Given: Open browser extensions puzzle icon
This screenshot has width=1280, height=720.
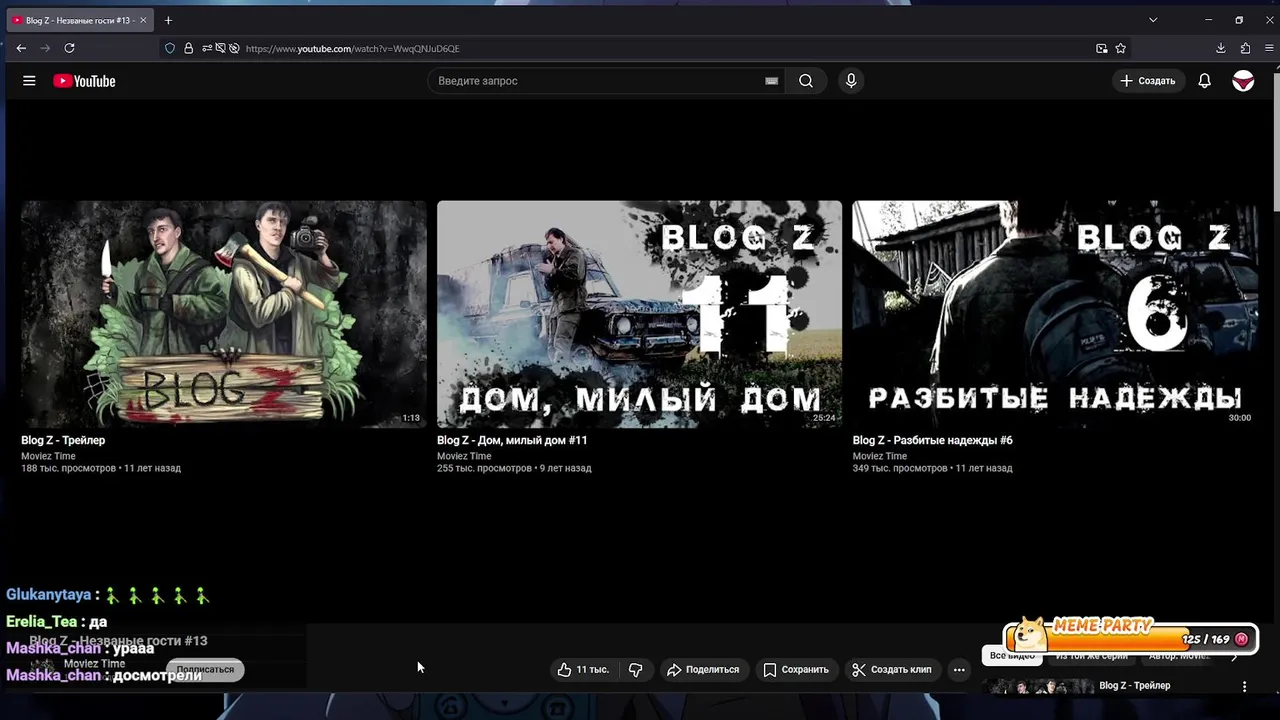Looking at the screenshot, I should (1245, 48).
